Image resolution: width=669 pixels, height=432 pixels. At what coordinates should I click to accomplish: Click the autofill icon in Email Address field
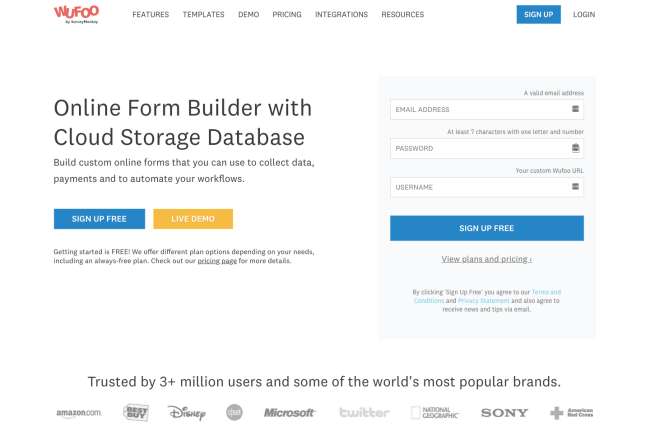click(575, 109)
